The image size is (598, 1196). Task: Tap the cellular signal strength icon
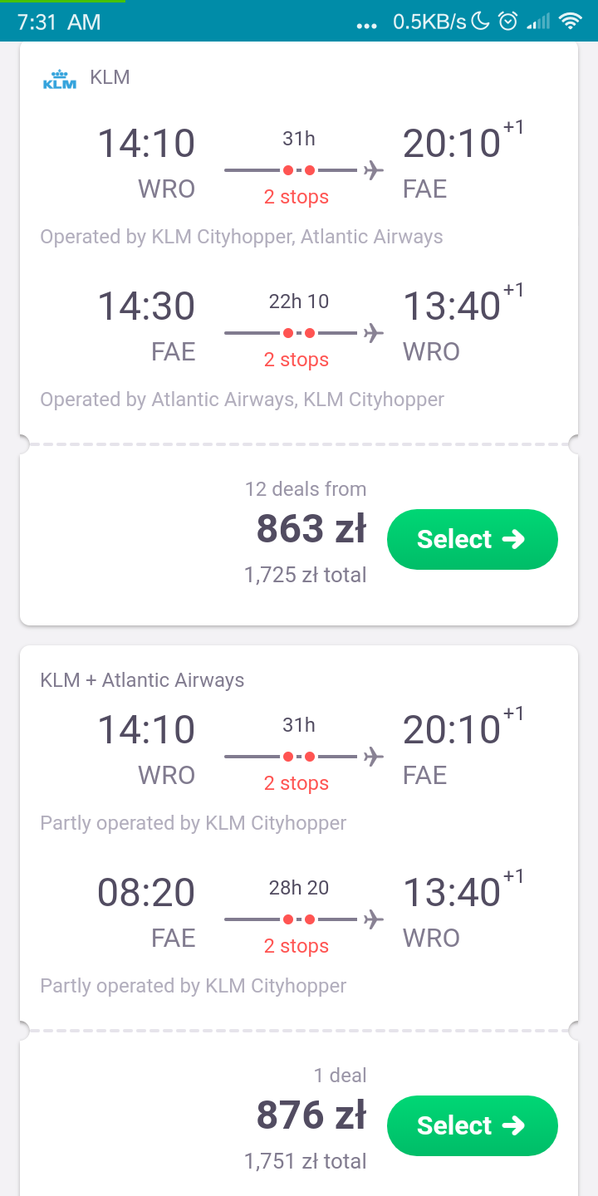coord(539,21)
